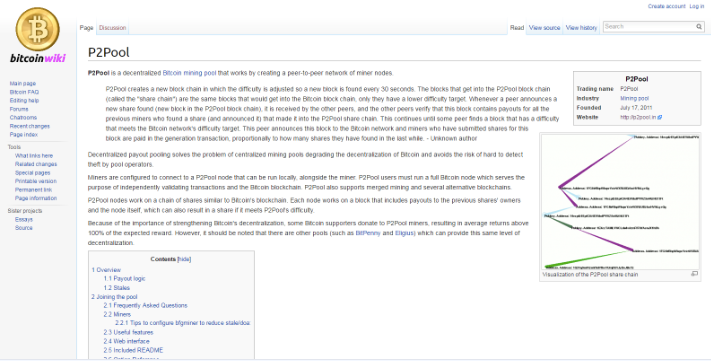Click the P2Pool page heading
The image size is (711, 361).
pos(109,52)
